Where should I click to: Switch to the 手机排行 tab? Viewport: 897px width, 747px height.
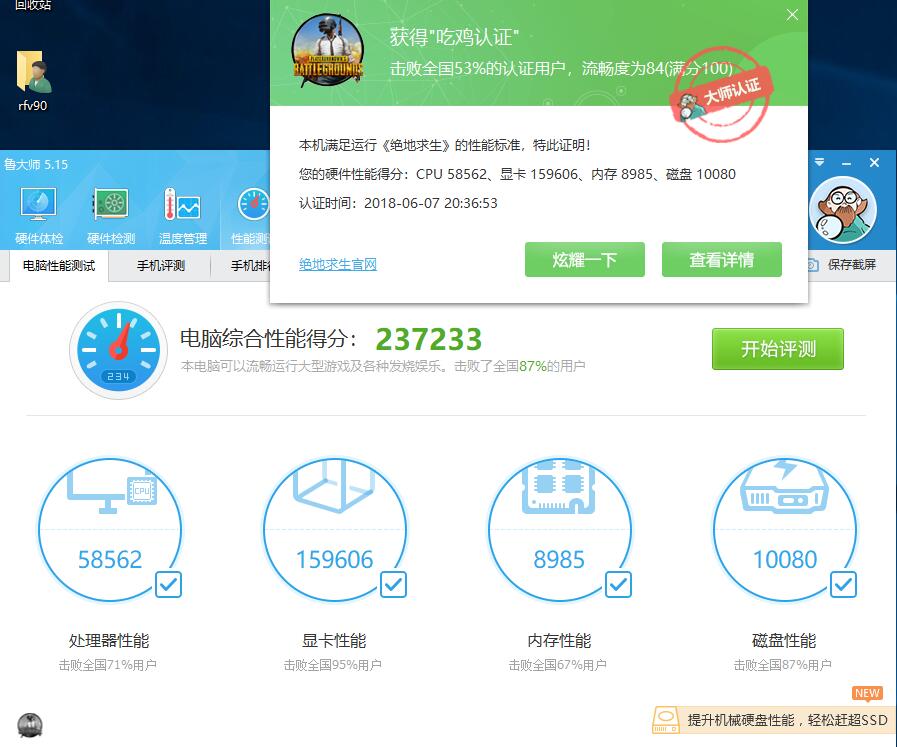pos(250,266)
